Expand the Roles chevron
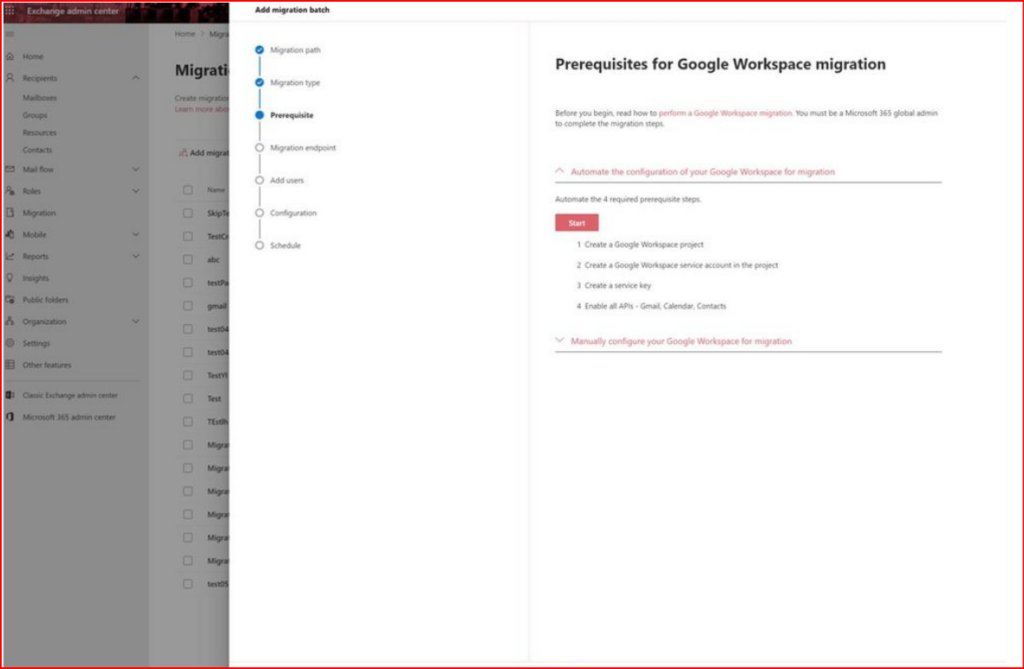 point(135,191)
